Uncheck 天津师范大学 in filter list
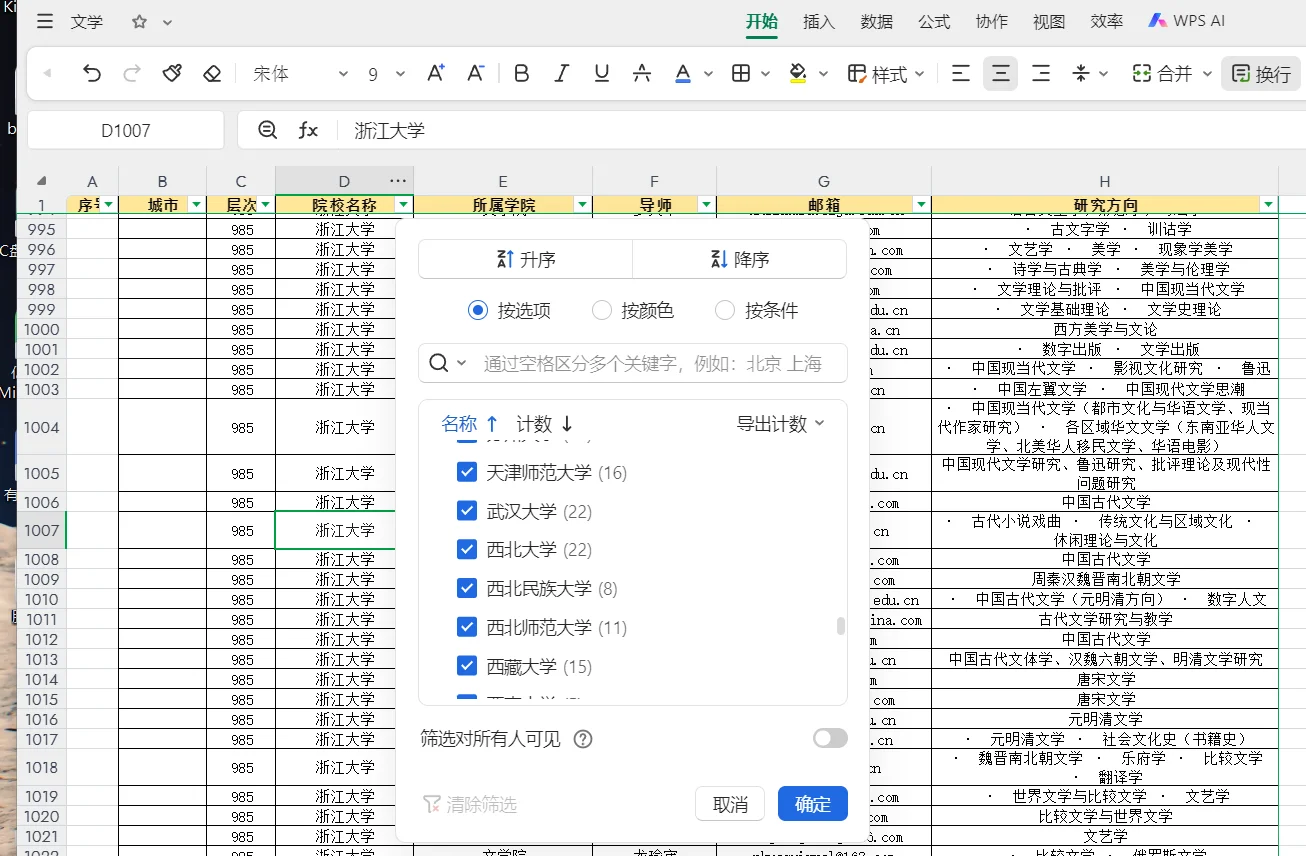This screenshot has width=1306, height=856. tap(467, 472)
